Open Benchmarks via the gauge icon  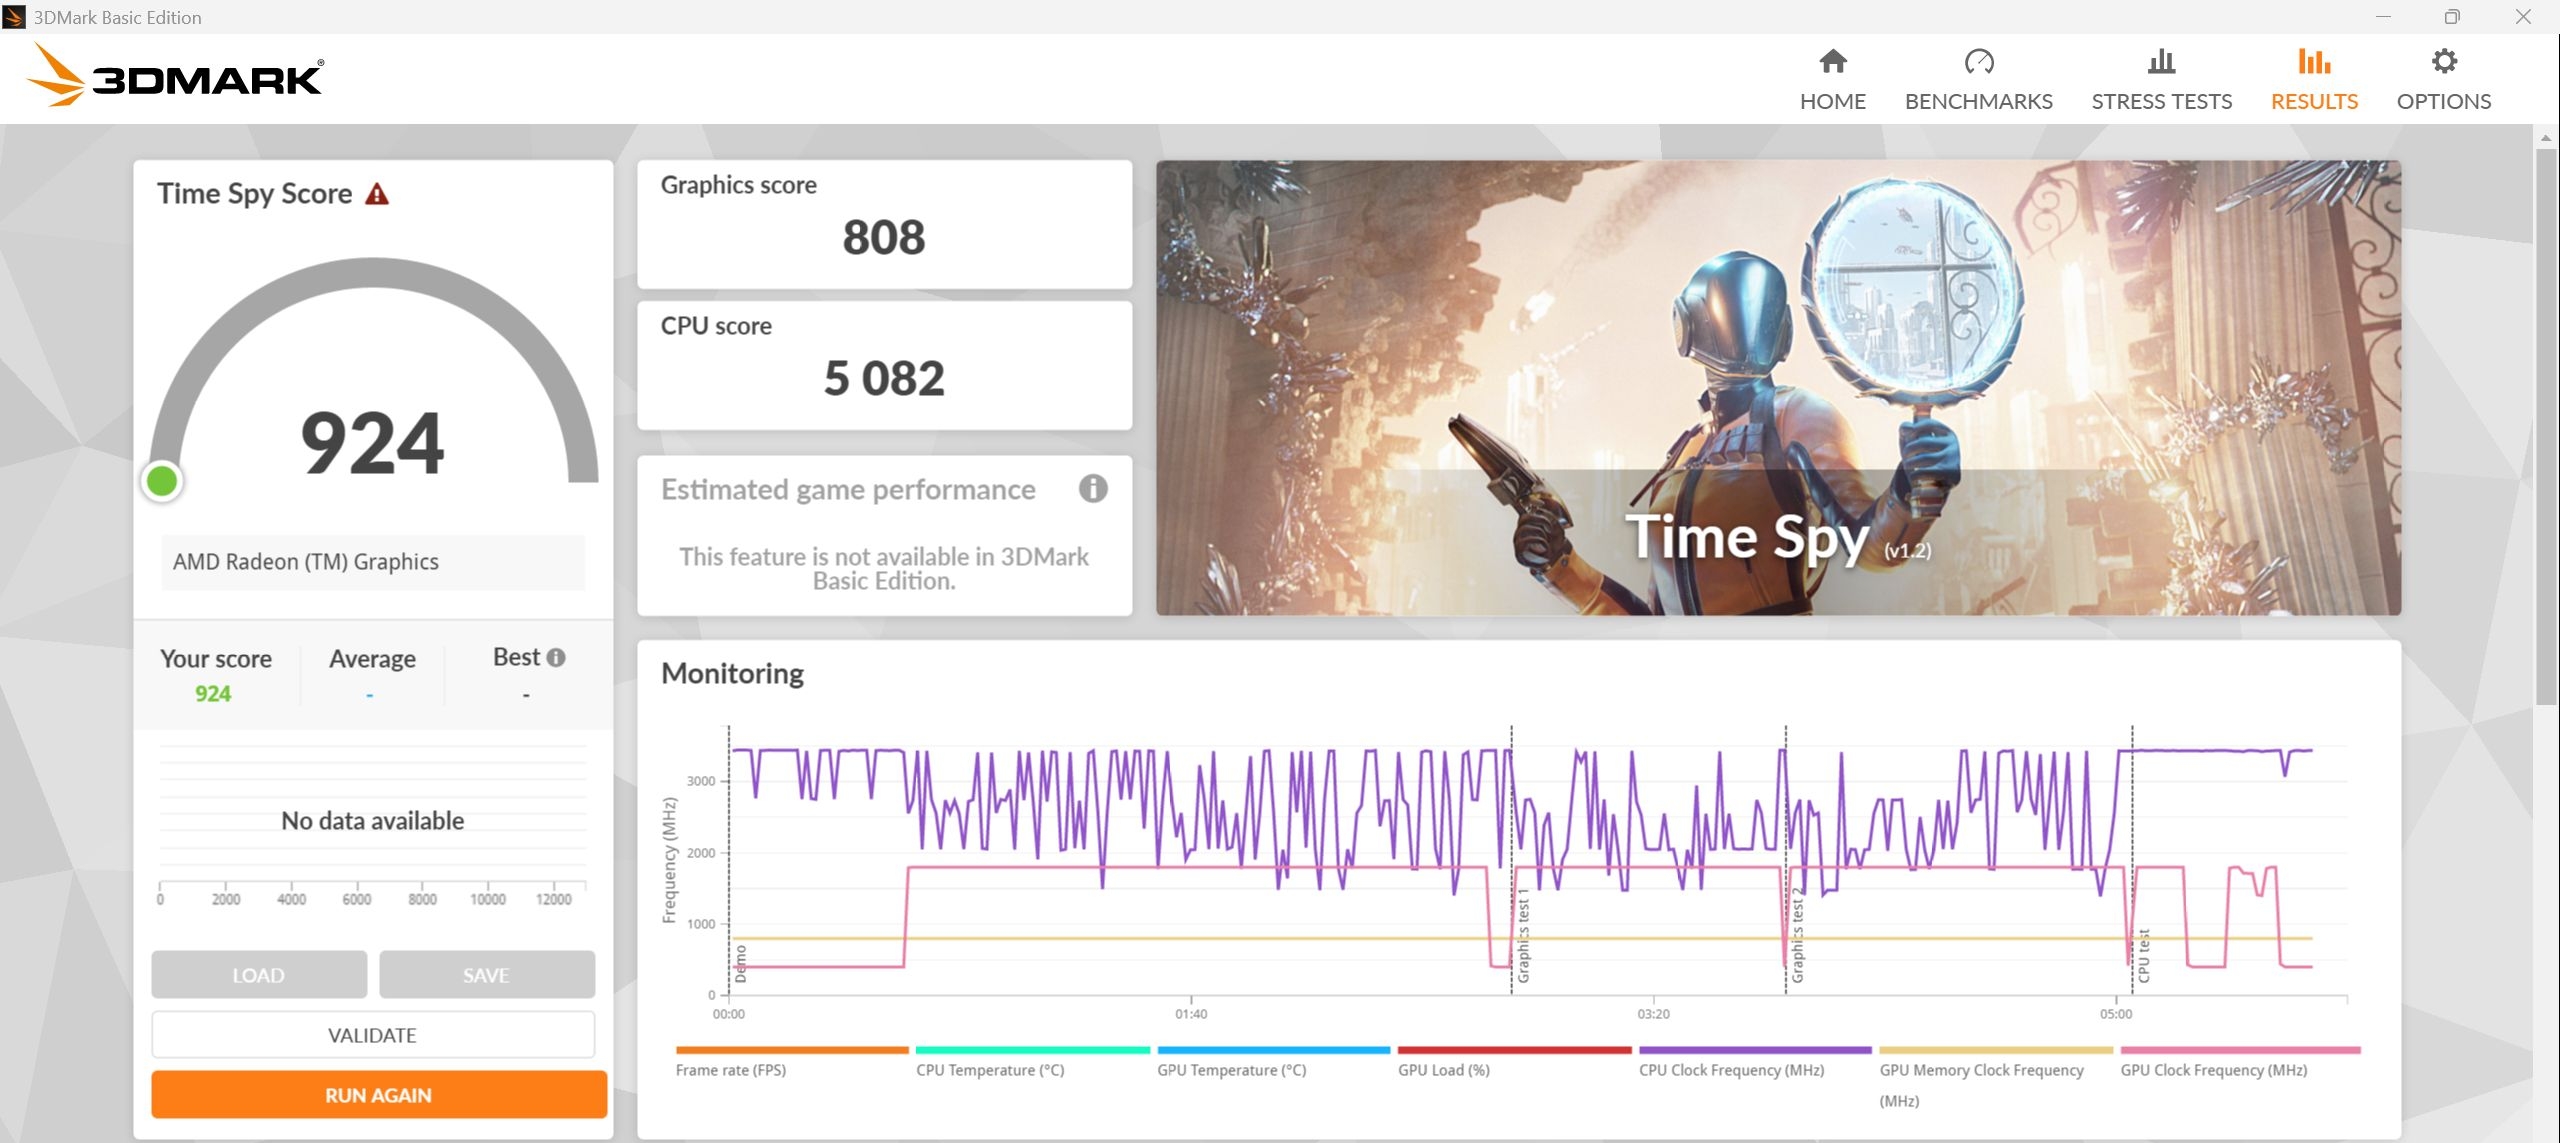pos(1978,62)
